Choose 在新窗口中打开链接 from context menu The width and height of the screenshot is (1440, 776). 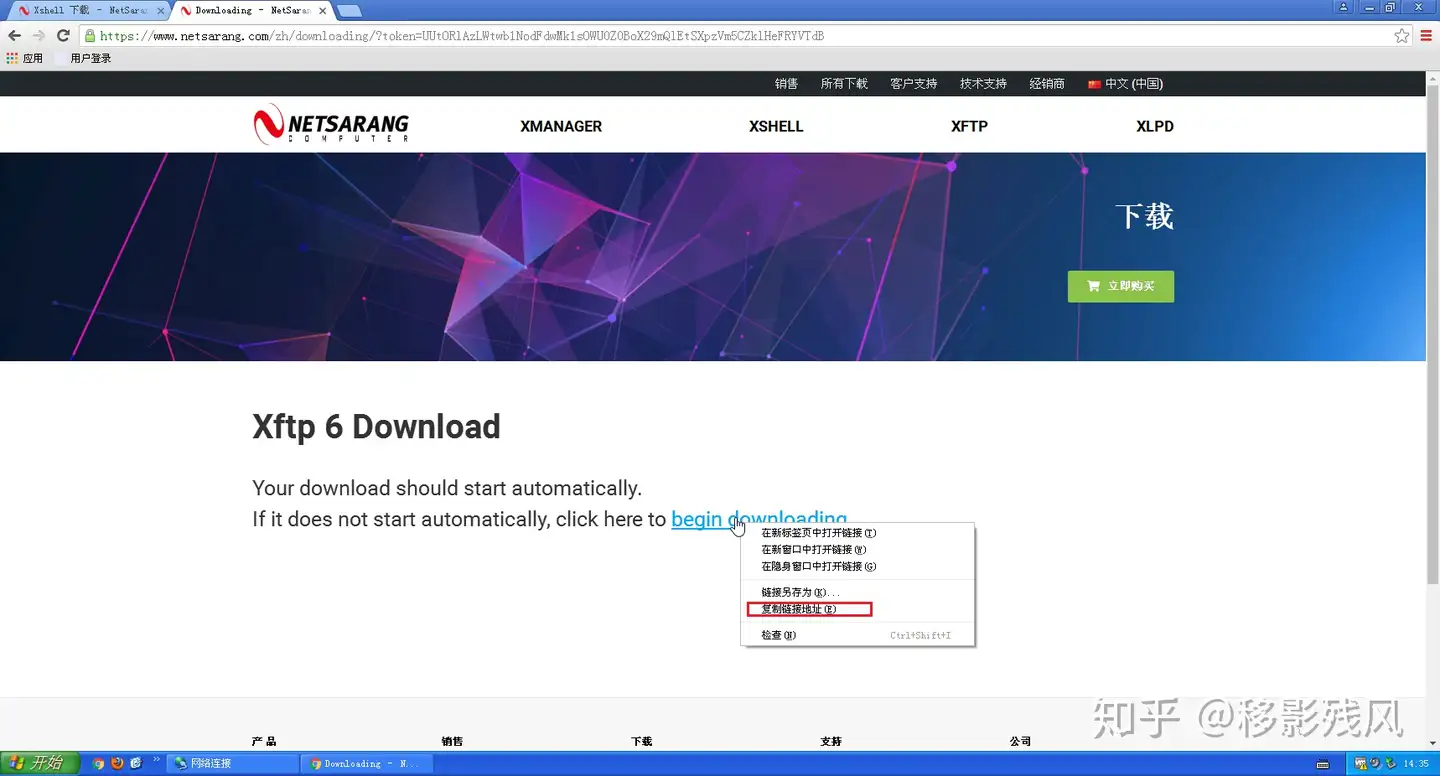(x=858, y=549)
